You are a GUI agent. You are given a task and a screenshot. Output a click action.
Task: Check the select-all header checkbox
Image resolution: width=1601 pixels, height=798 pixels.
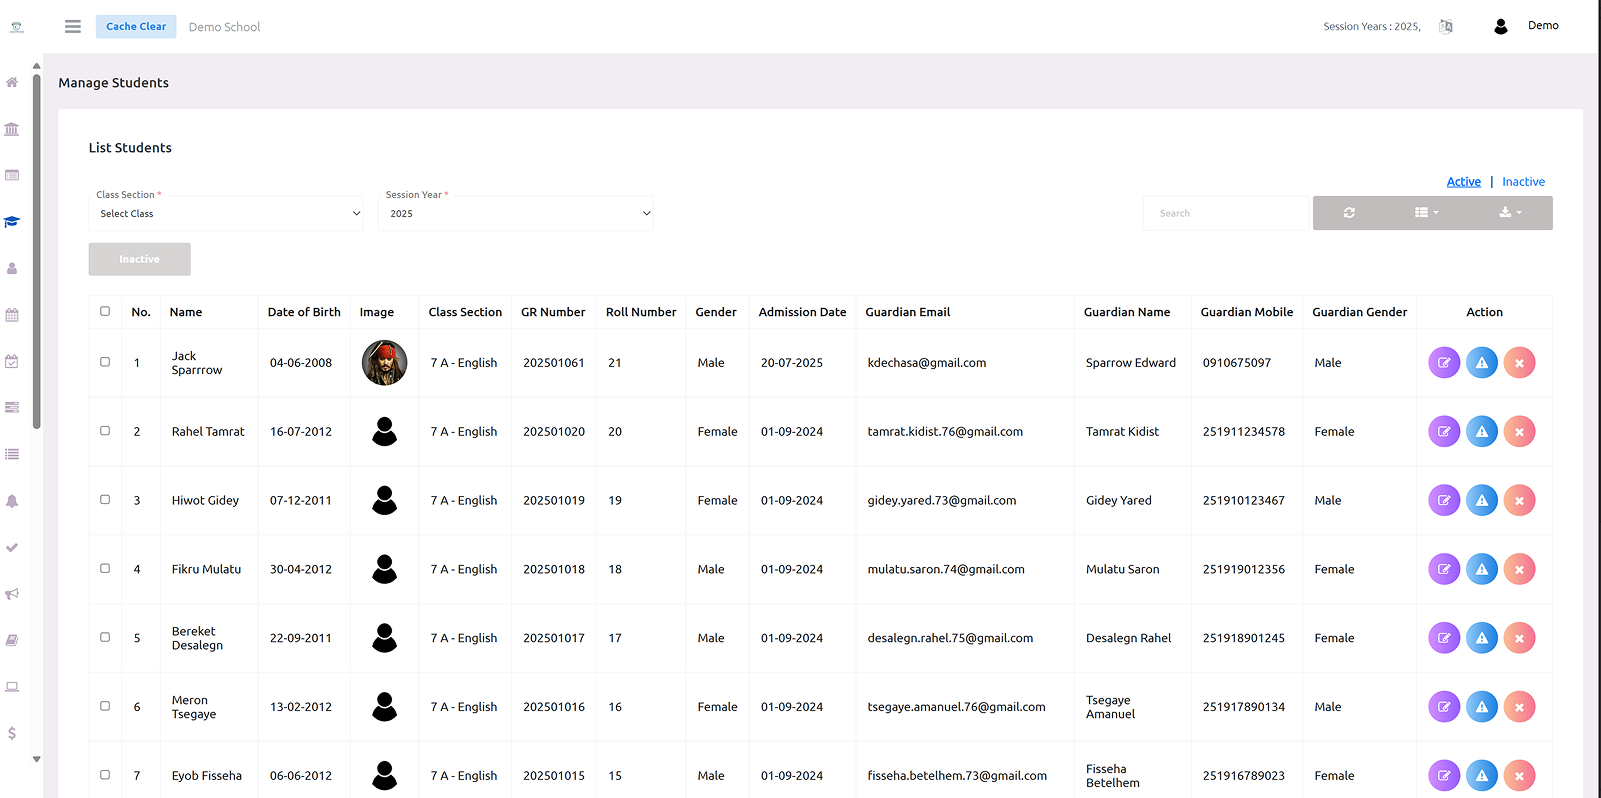point(105,312)
